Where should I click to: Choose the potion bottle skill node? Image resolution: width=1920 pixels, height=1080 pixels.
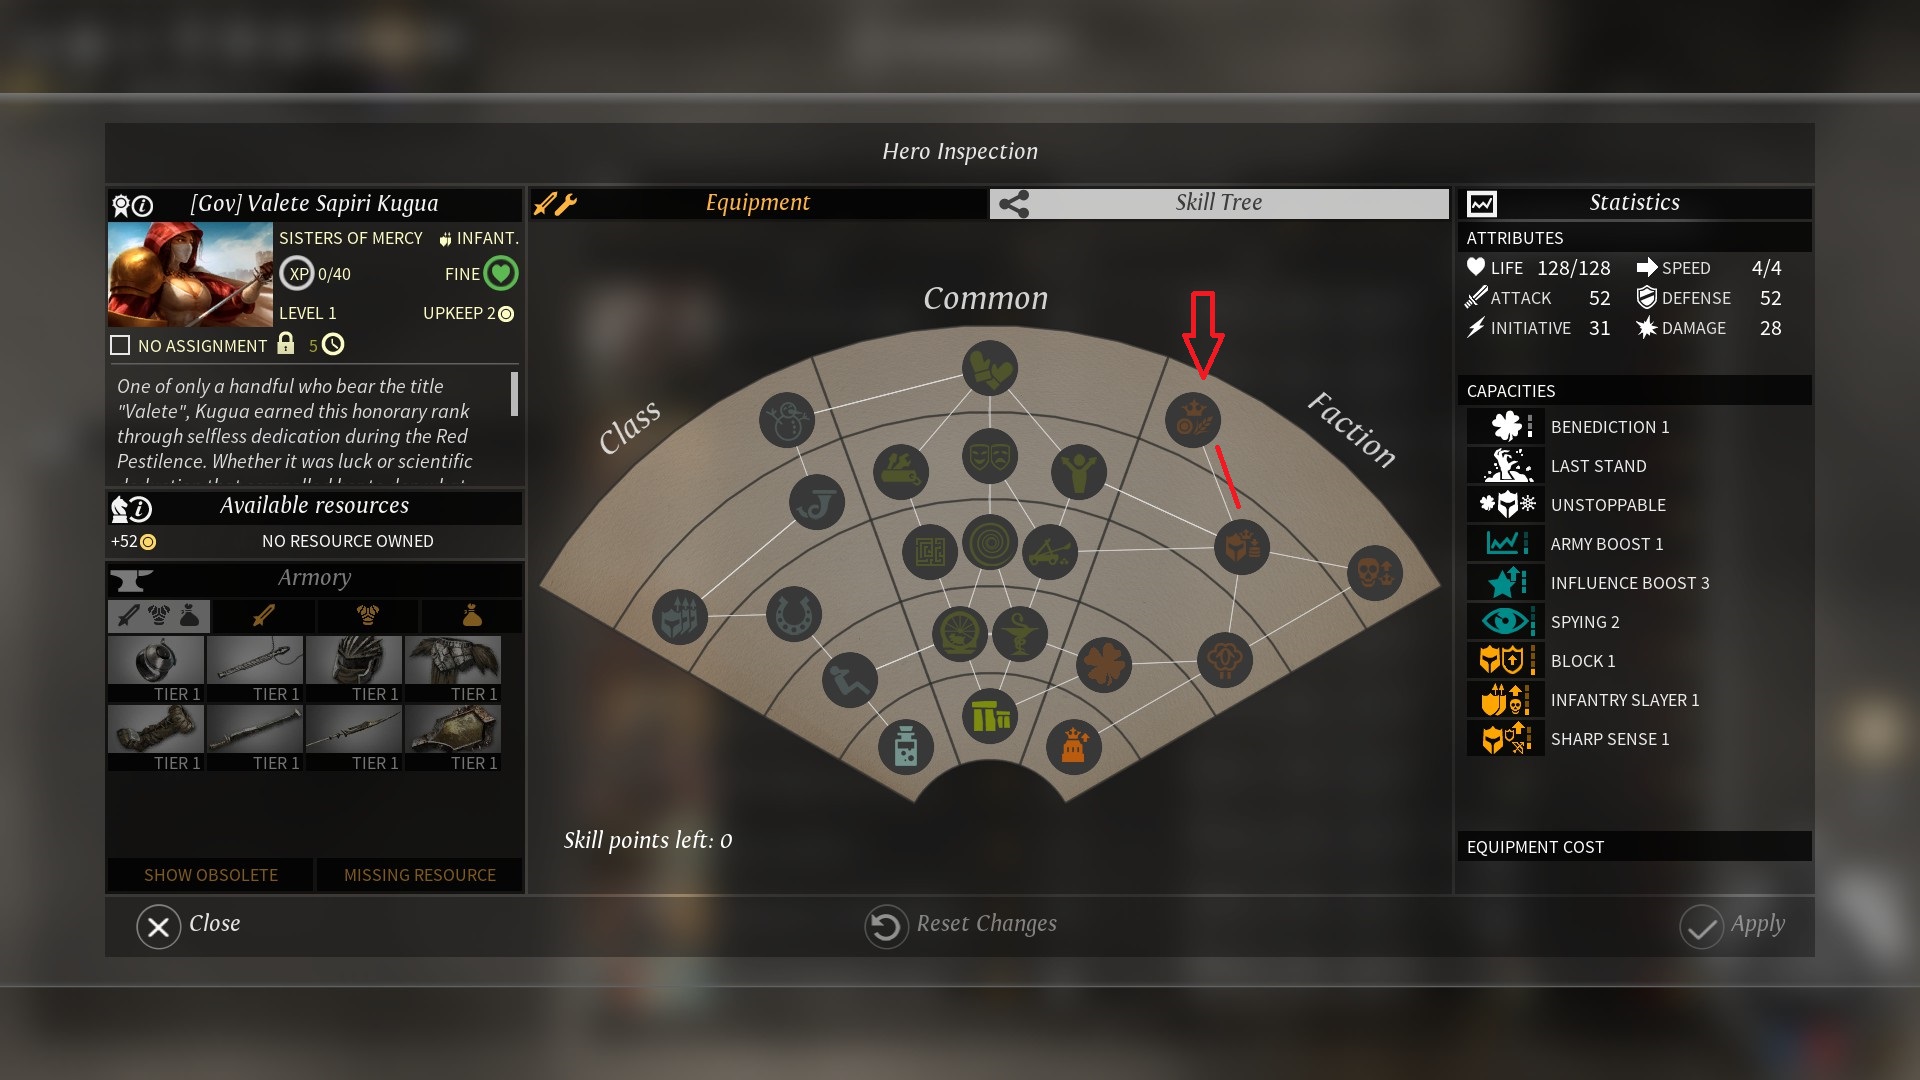[x=906, y=747]
